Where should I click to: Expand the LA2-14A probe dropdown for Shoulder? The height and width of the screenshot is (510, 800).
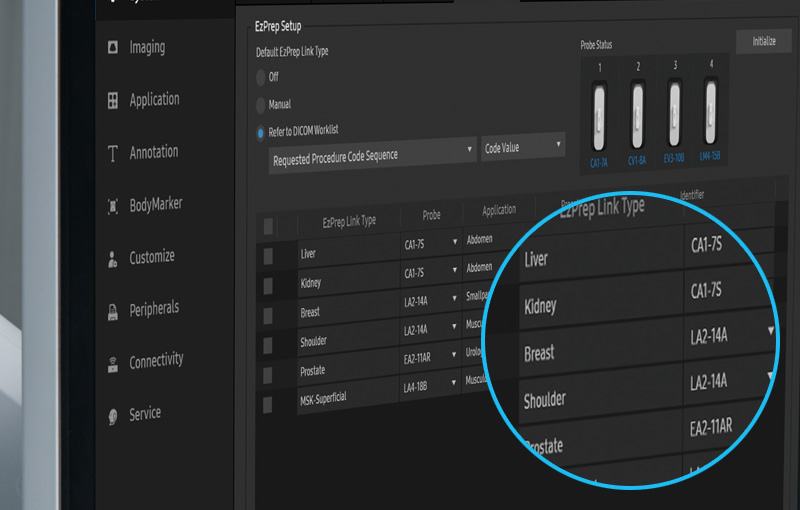coord(431,329)
